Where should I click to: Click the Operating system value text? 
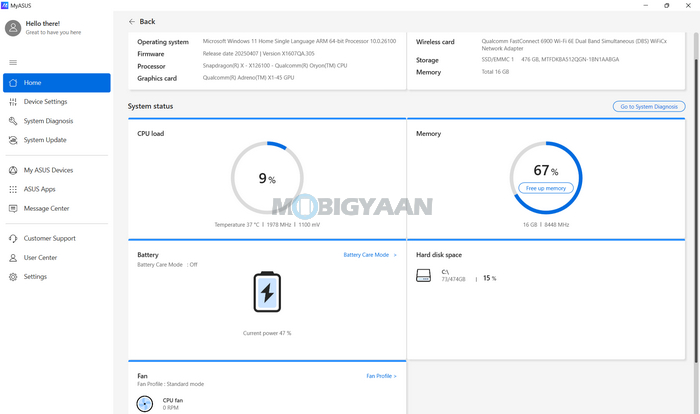[x=299, y=41]
